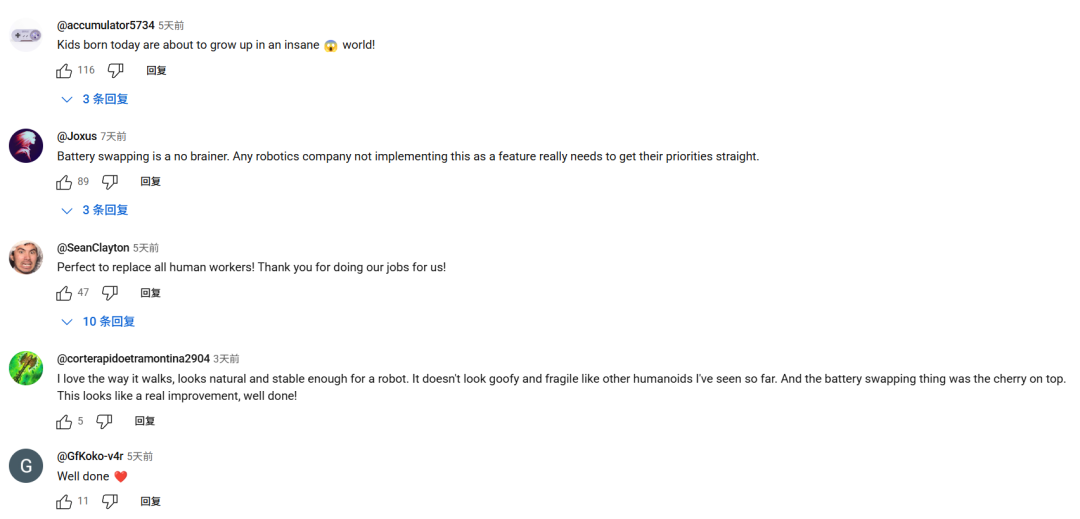Dislike the @GfKoko-v4r comment
The width and height of the screenshot is (1080, 519).
[110, 501]
